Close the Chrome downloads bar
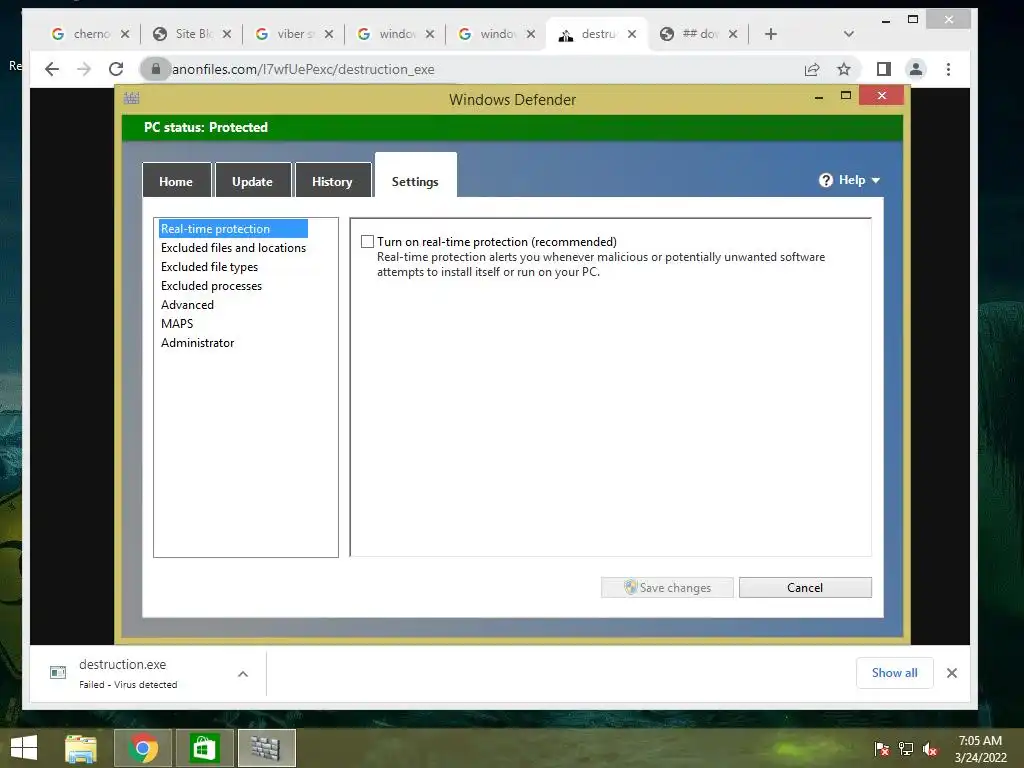This screenshot has height=768, width=1024. [952, 673]
